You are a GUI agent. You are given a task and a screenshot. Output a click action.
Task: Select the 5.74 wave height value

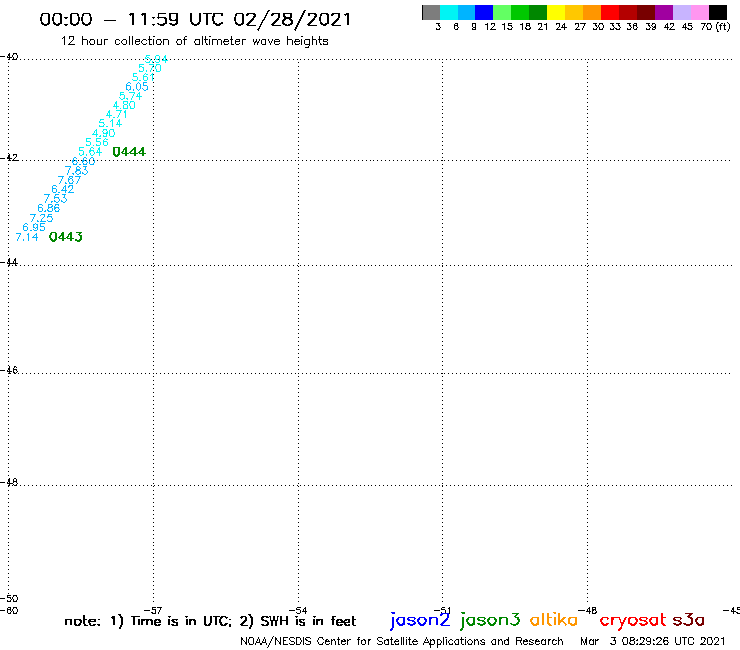coord(130,96)
